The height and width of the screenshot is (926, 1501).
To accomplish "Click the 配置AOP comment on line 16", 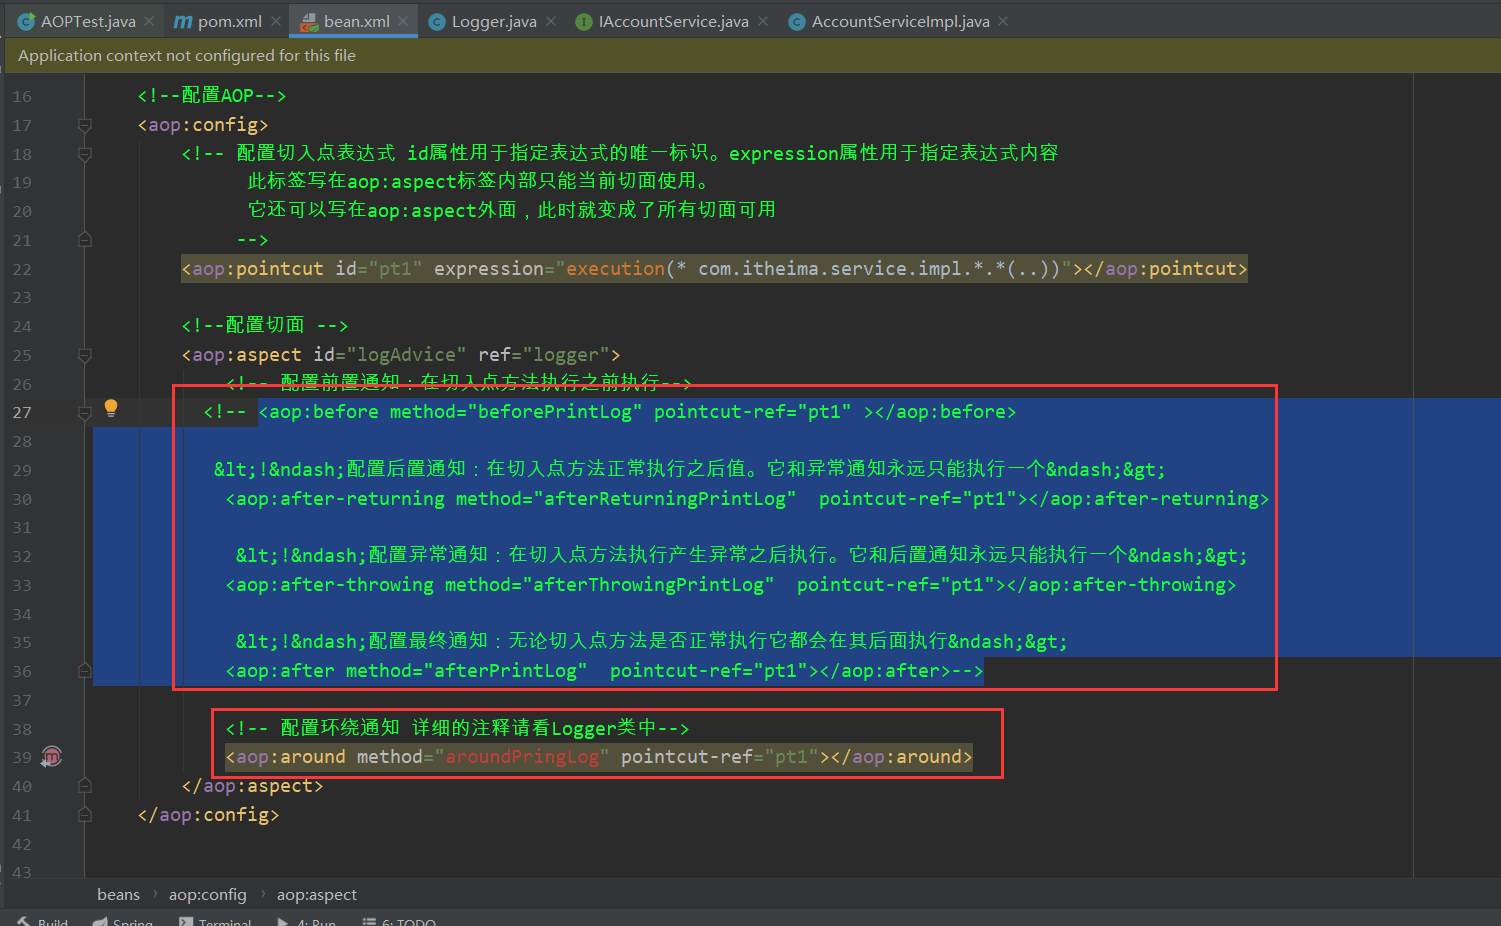I will click(x=212, y=96).
